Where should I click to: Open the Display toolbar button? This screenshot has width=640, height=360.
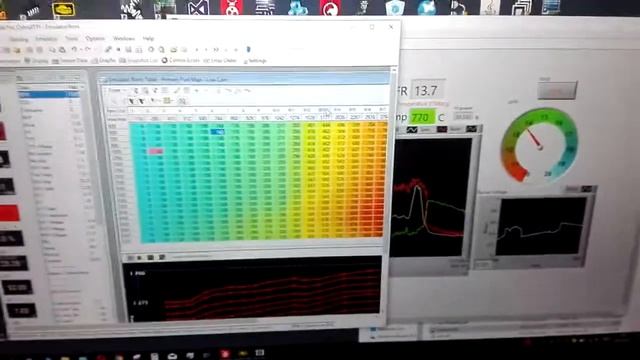click(36, 61)
